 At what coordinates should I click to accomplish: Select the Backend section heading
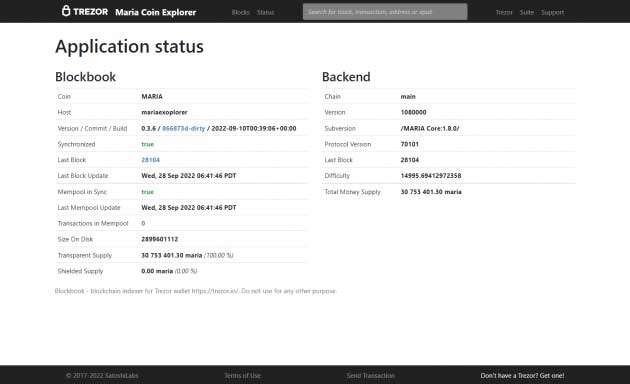click(346, 77)
